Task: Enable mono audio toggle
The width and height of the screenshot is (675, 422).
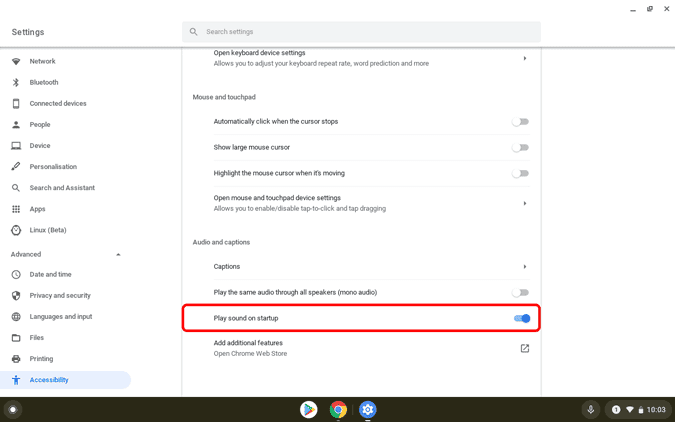Action: pos(520,293)
